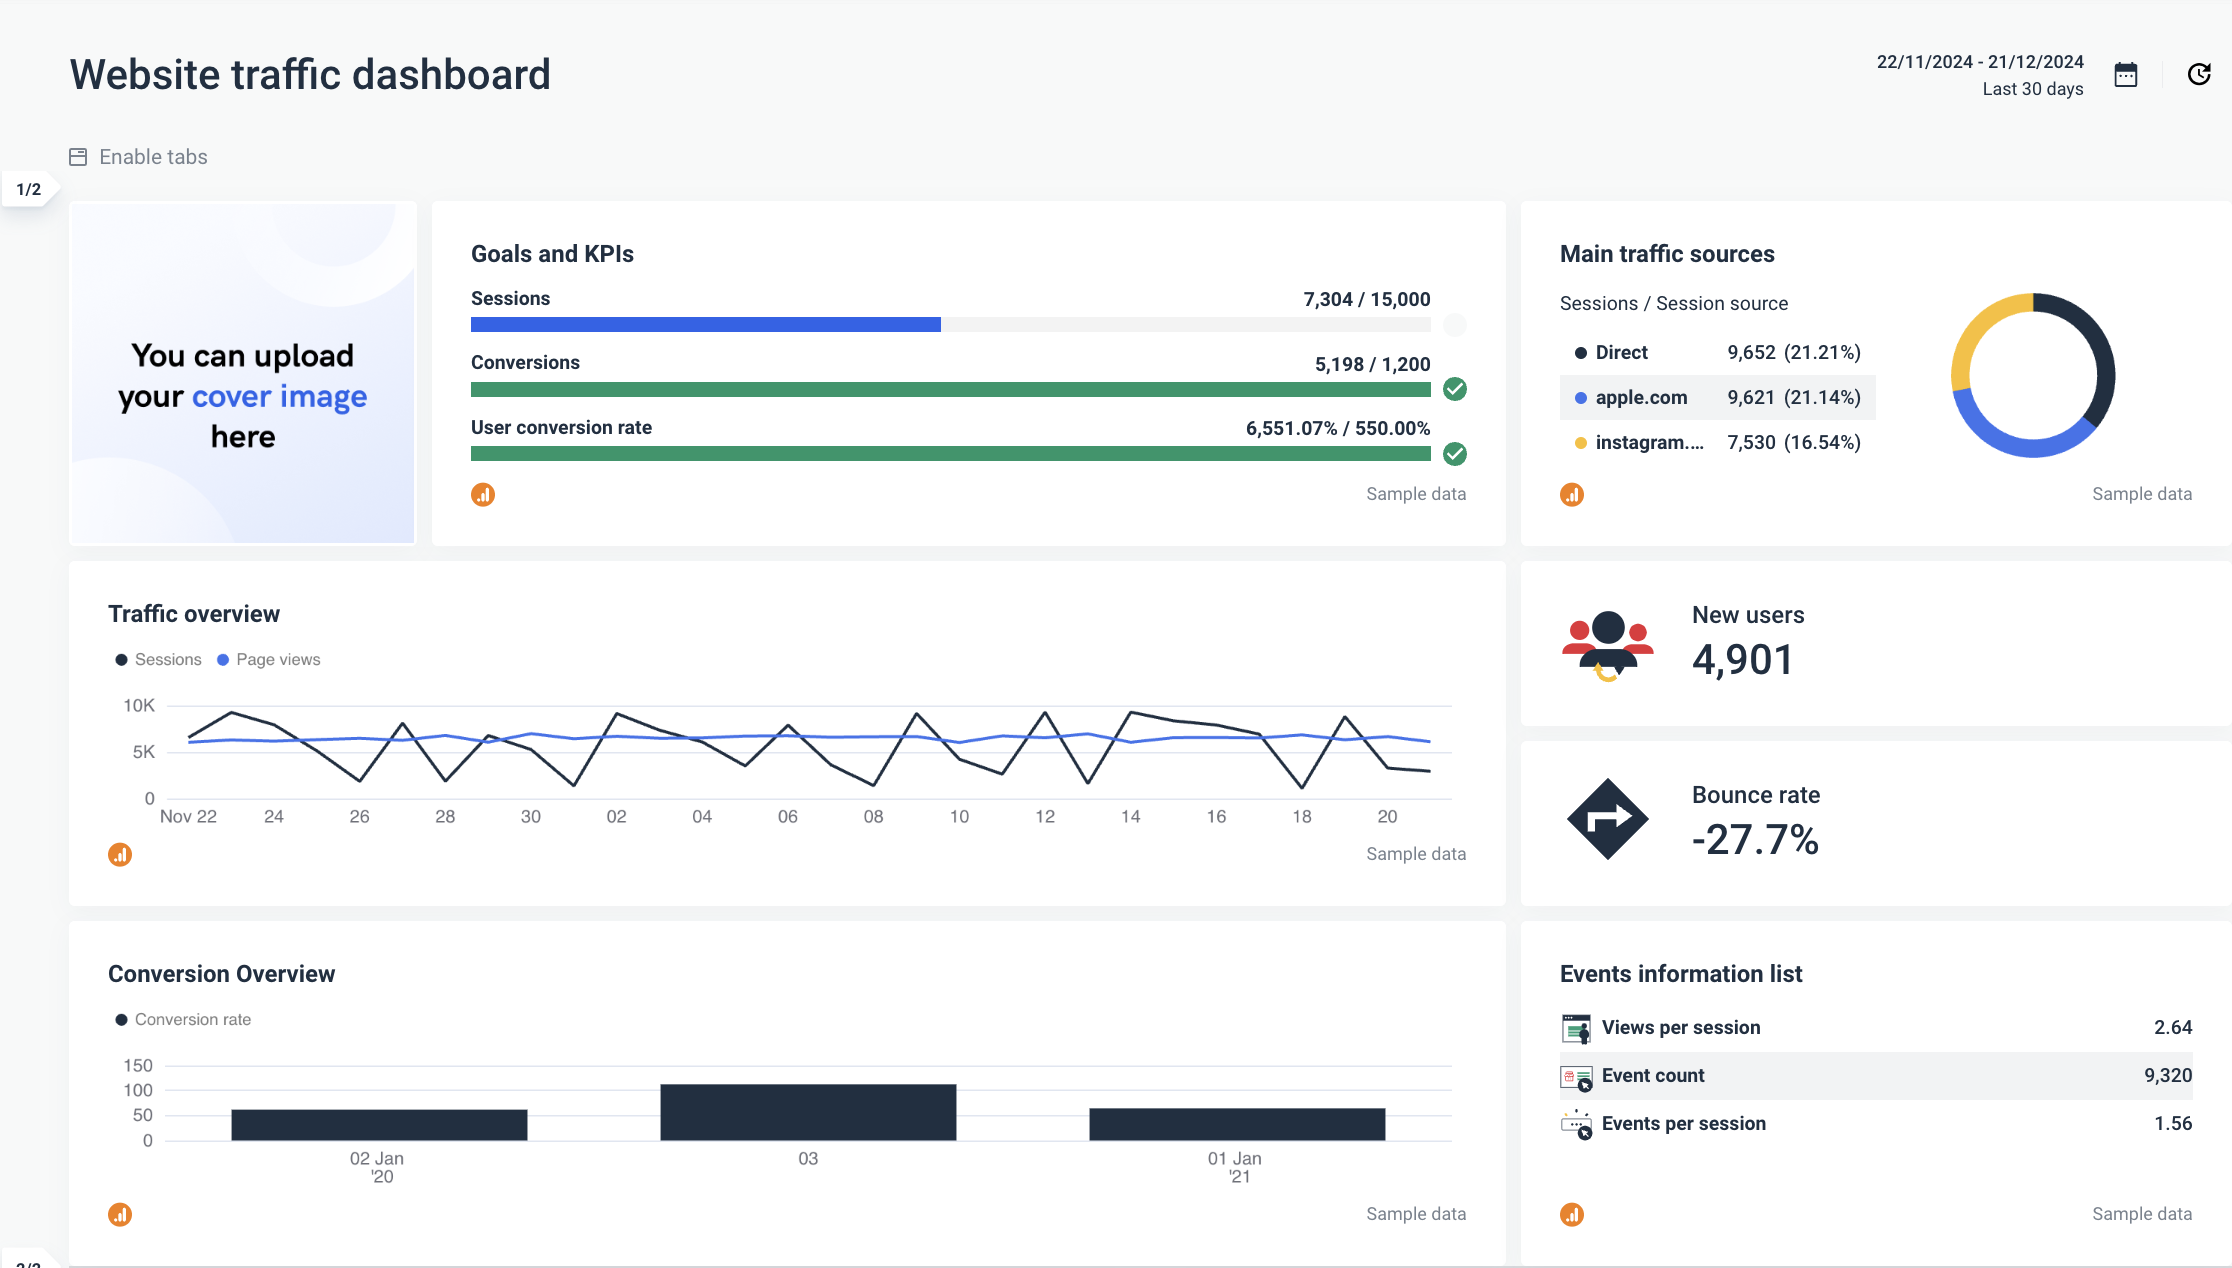Click the Website traffic dashboard title
This screenshot has height=1268, width=2232.
pos(310,75)
